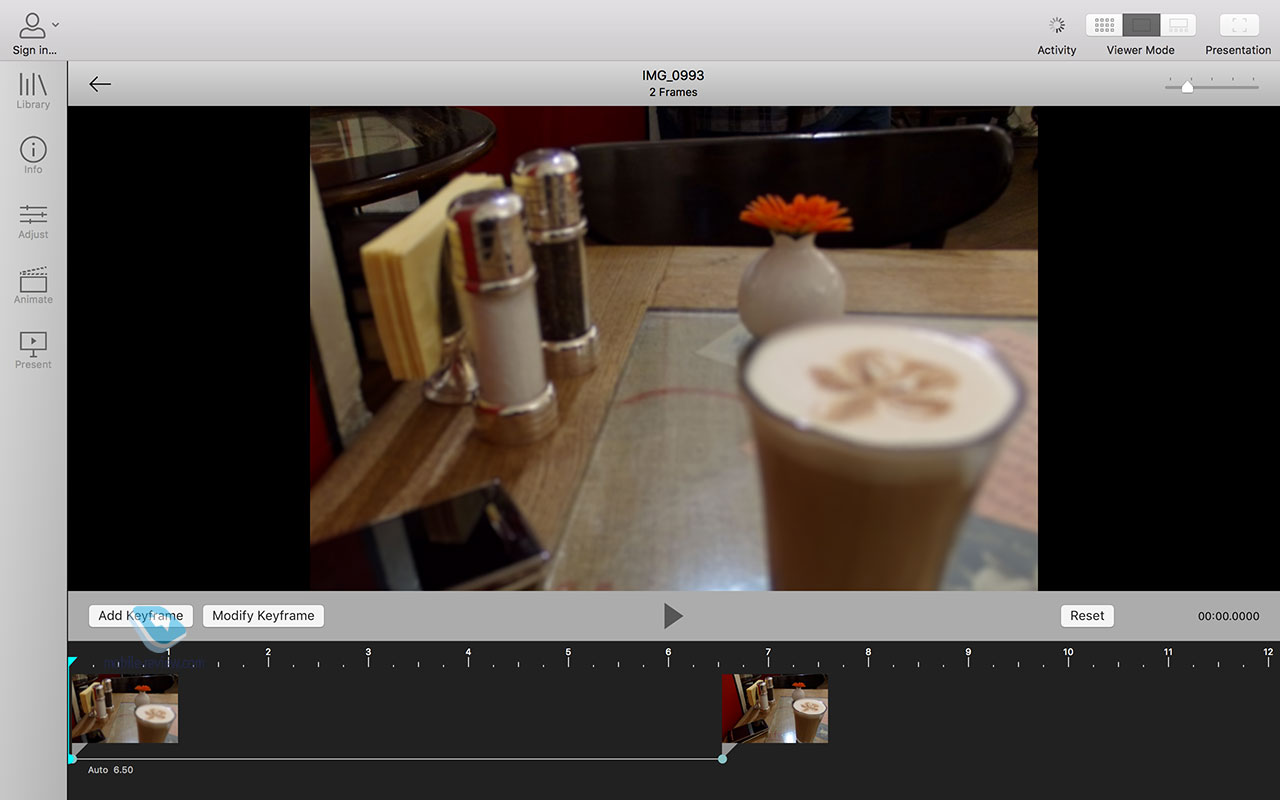The height and width of the screenshot is (800, 1280).
Task: Play the animation
Action: [x=673, y=616]
